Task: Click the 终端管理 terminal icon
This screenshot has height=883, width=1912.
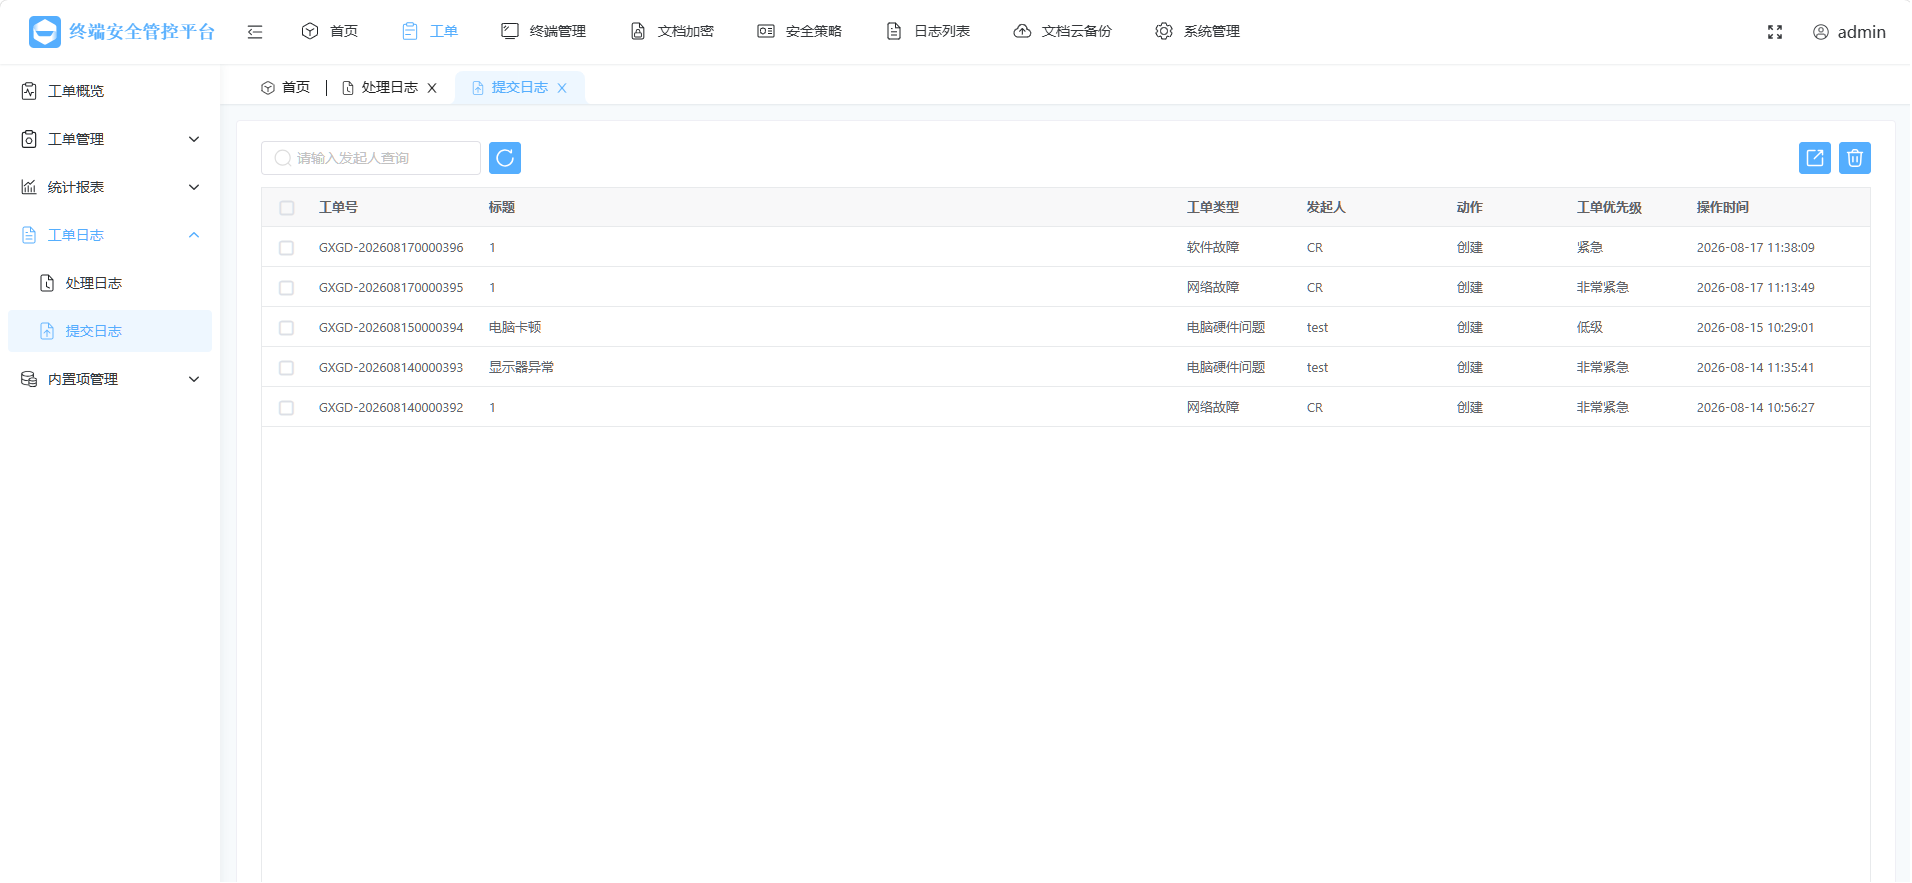Action: click(510, 31)
